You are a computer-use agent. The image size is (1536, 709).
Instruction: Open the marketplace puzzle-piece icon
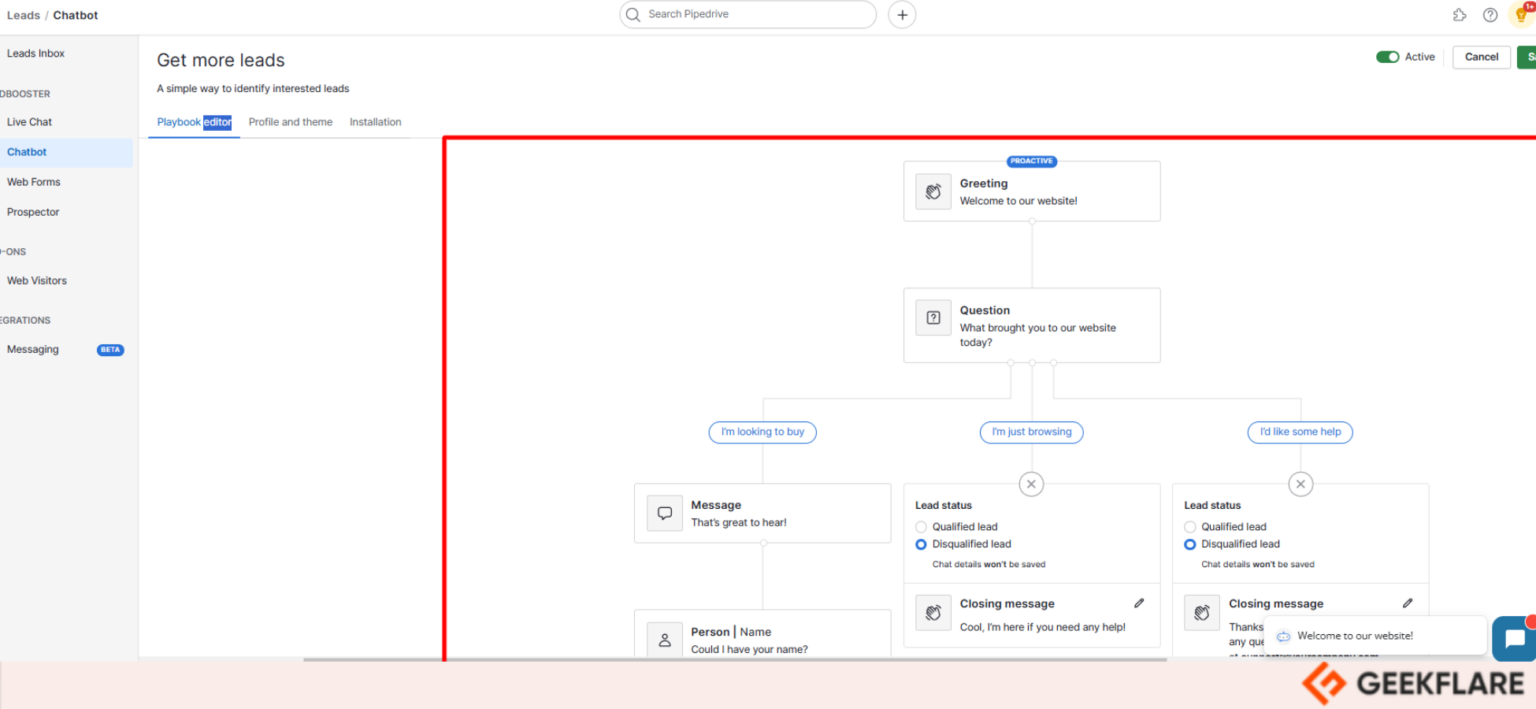click(x=1460, y=15)
